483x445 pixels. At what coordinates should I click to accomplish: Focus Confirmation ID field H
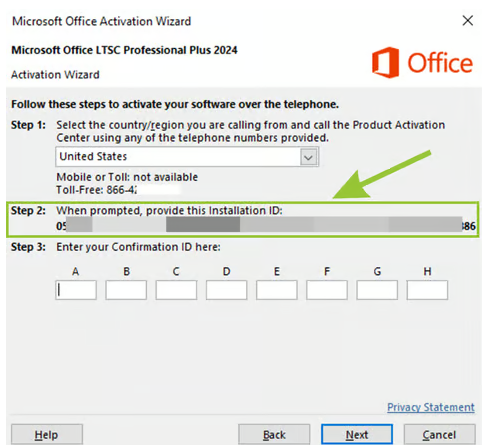point(427,290)
